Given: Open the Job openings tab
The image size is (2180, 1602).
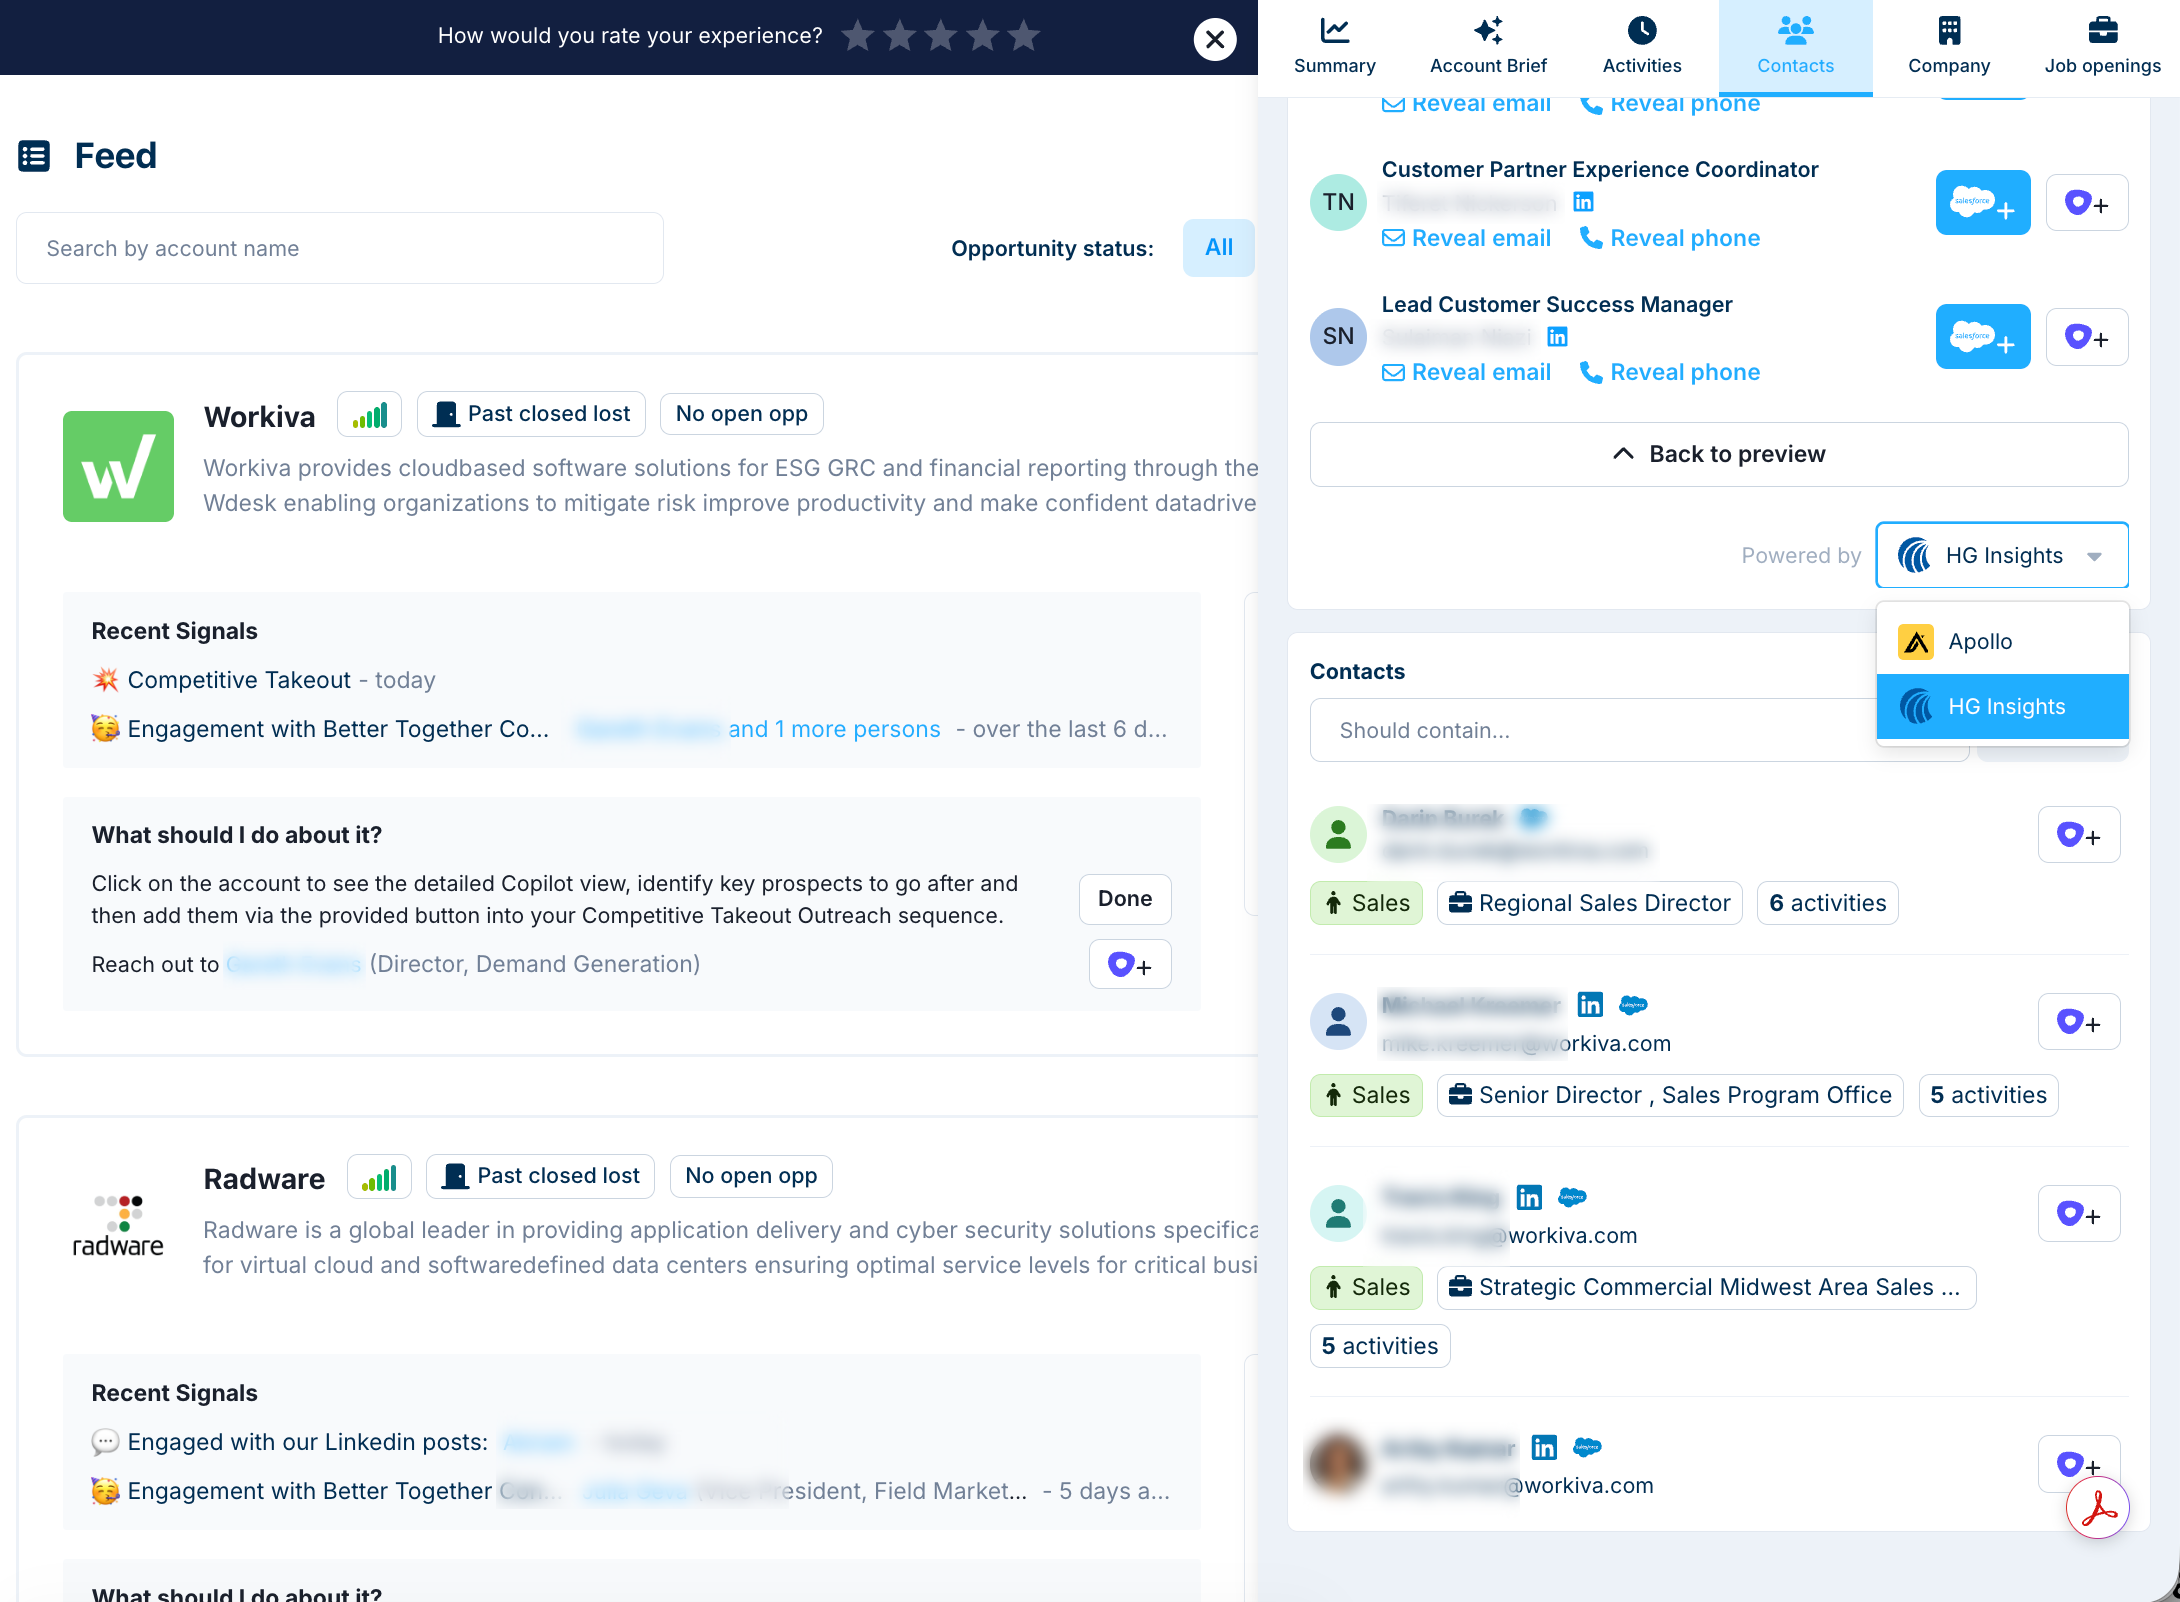Looking at the screenshot, I should (2102, 47).
